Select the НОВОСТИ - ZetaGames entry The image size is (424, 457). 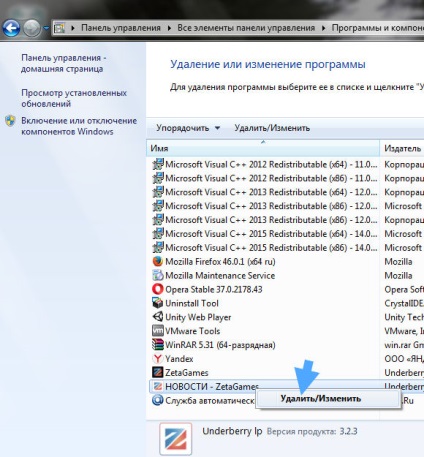tap(212, 387)
